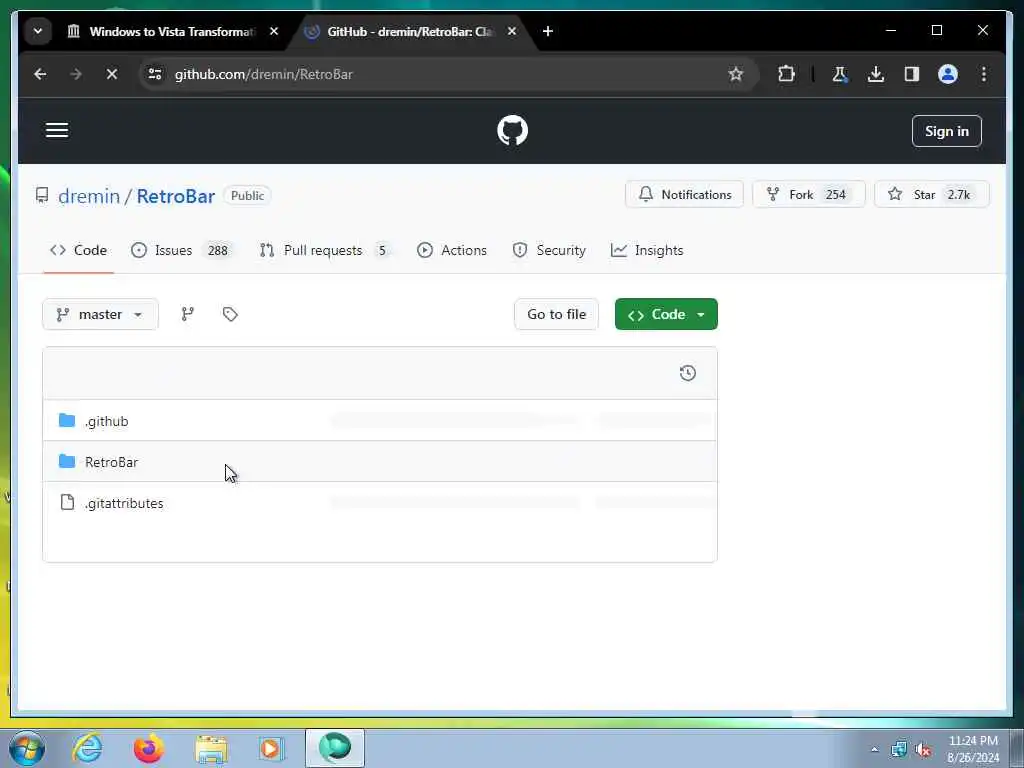View tags using the tag icon
The image size is (1024, 768).
(x=230, y=314)
